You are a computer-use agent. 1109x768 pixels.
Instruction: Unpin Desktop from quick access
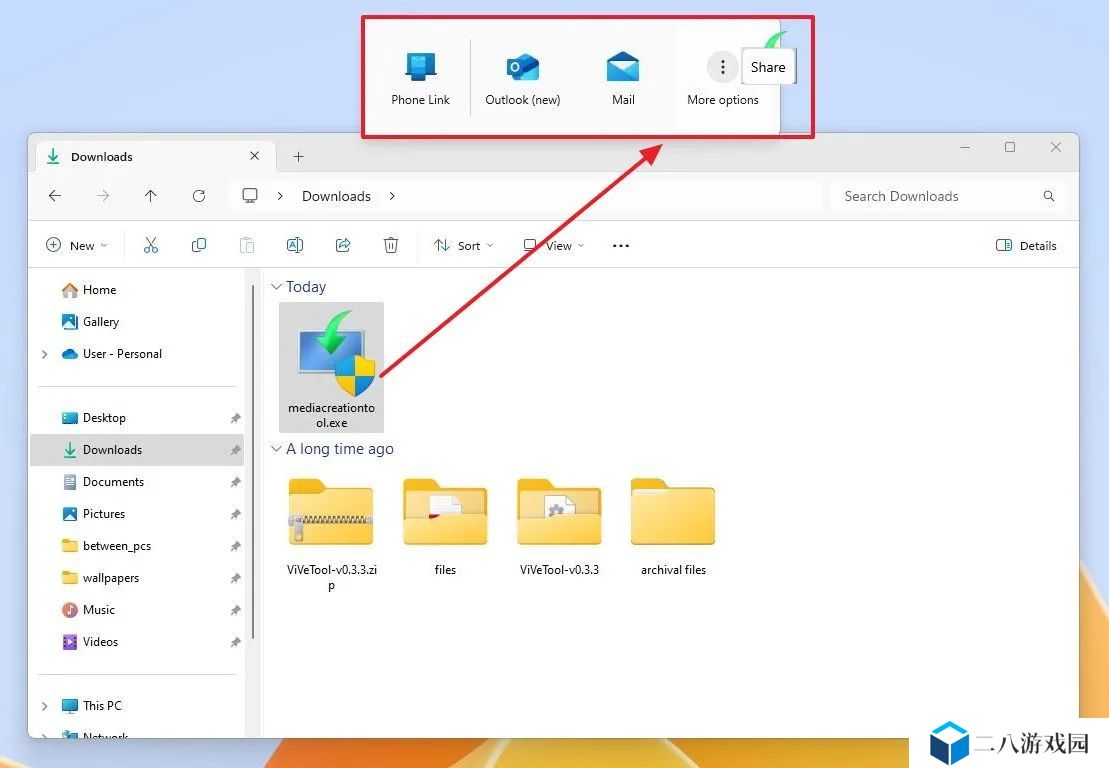tap(236, 418)
